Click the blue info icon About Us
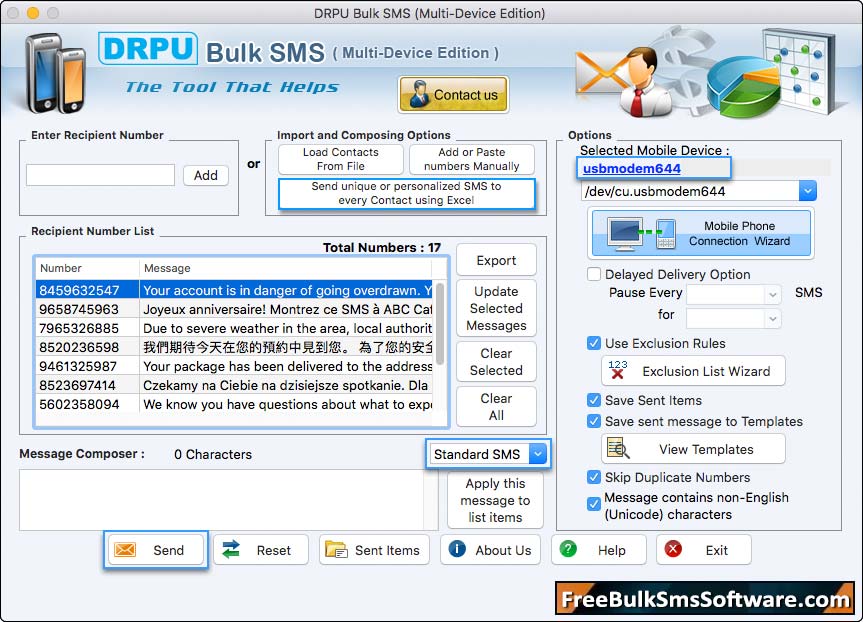Viewport: 863px width, 622px height. [x=457, y=549]
